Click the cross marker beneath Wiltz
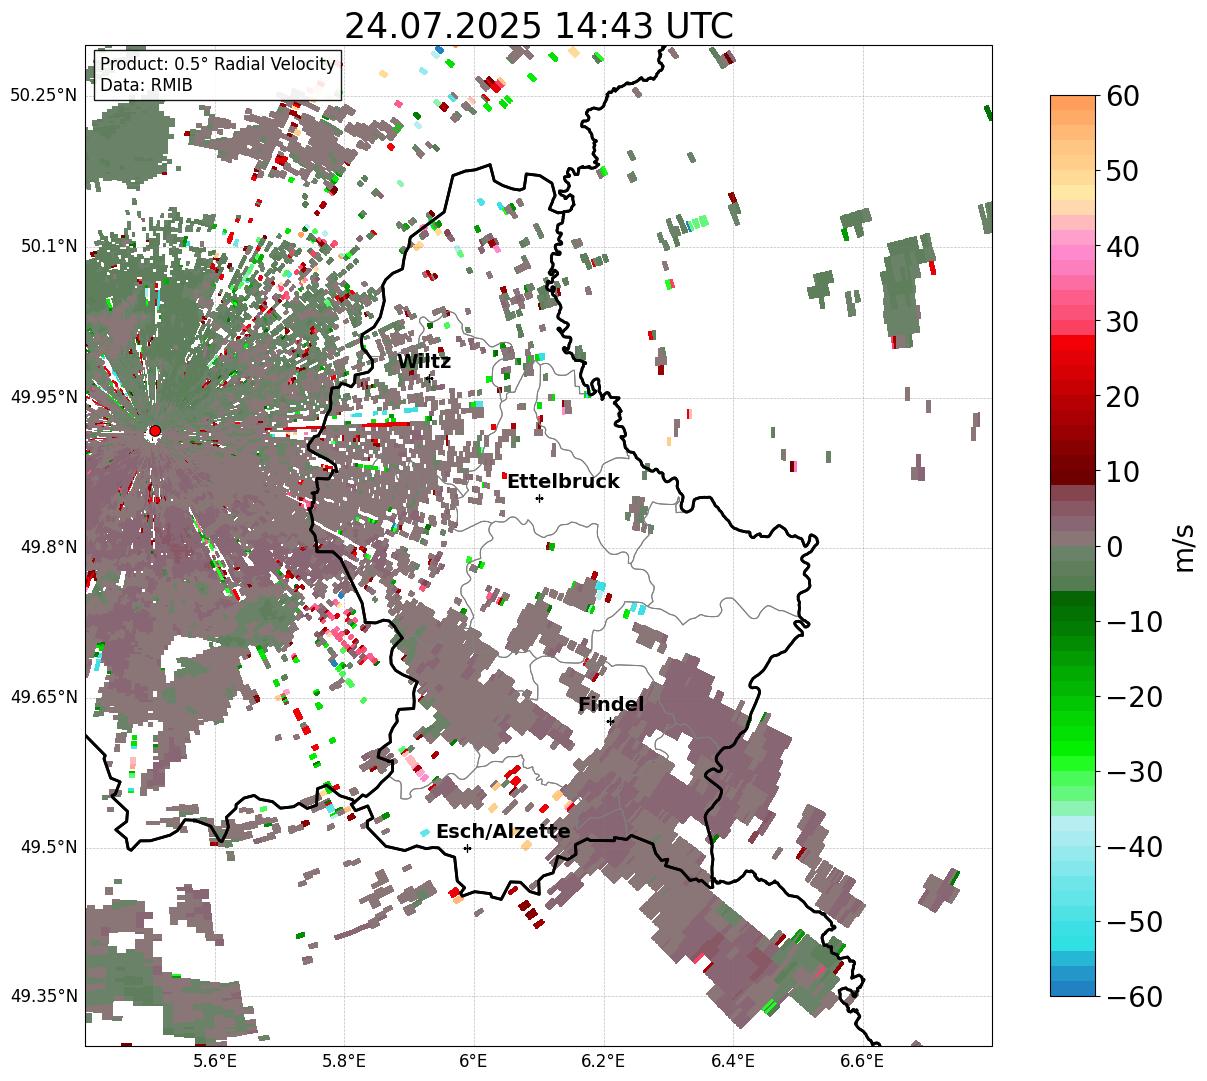Viewport: 1207px width, 1081px height. click(429, 378)
